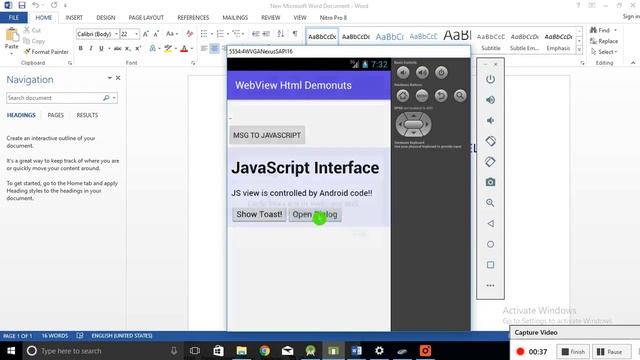Click the Save icon in Word title bar
Viewport: 640px width, 360px height.
point(22,5)
